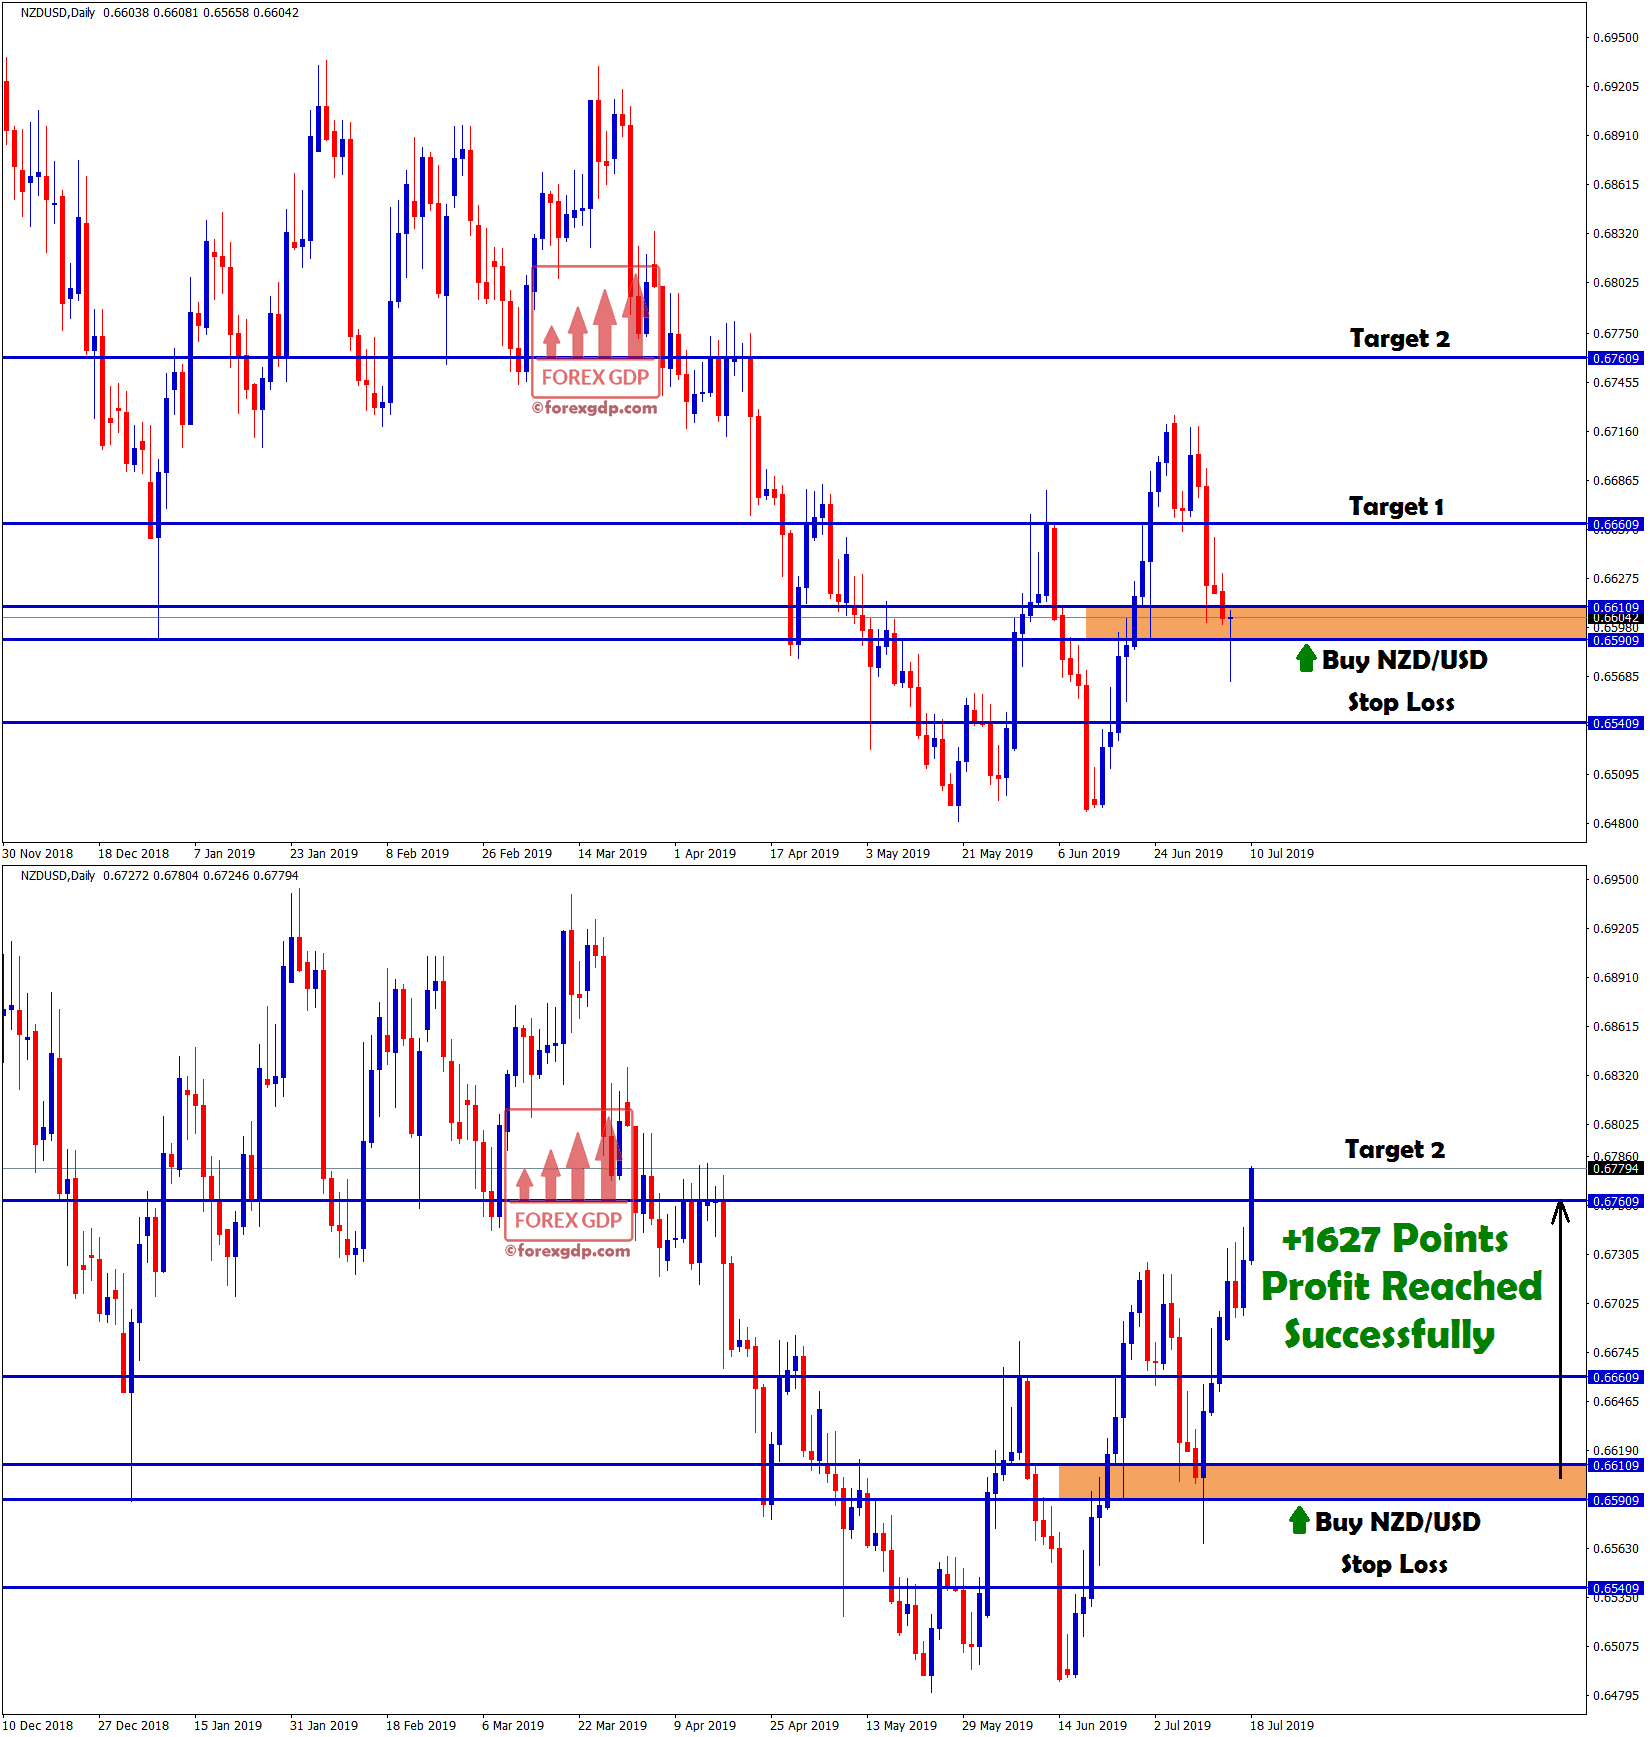Viewport: 1650px width, 1737px height.
Task: Click the 0.64800 value on the price axis
Action: click(1616, 824)
